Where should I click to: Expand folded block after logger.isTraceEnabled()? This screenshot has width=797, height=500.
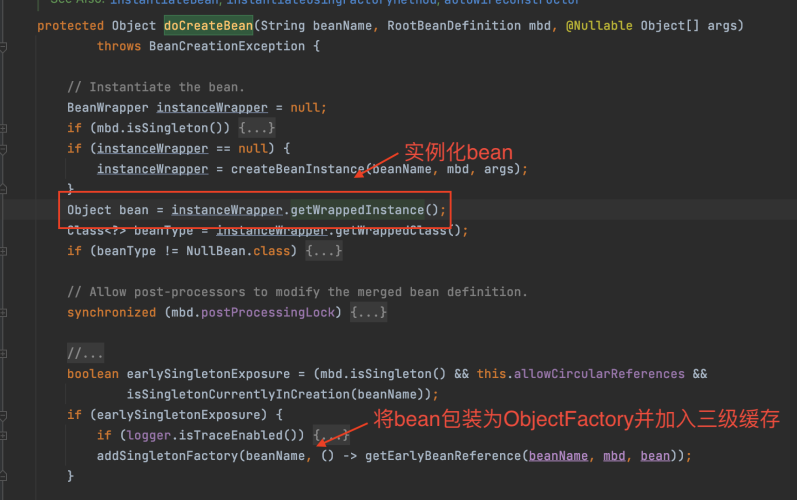point(333,435)
